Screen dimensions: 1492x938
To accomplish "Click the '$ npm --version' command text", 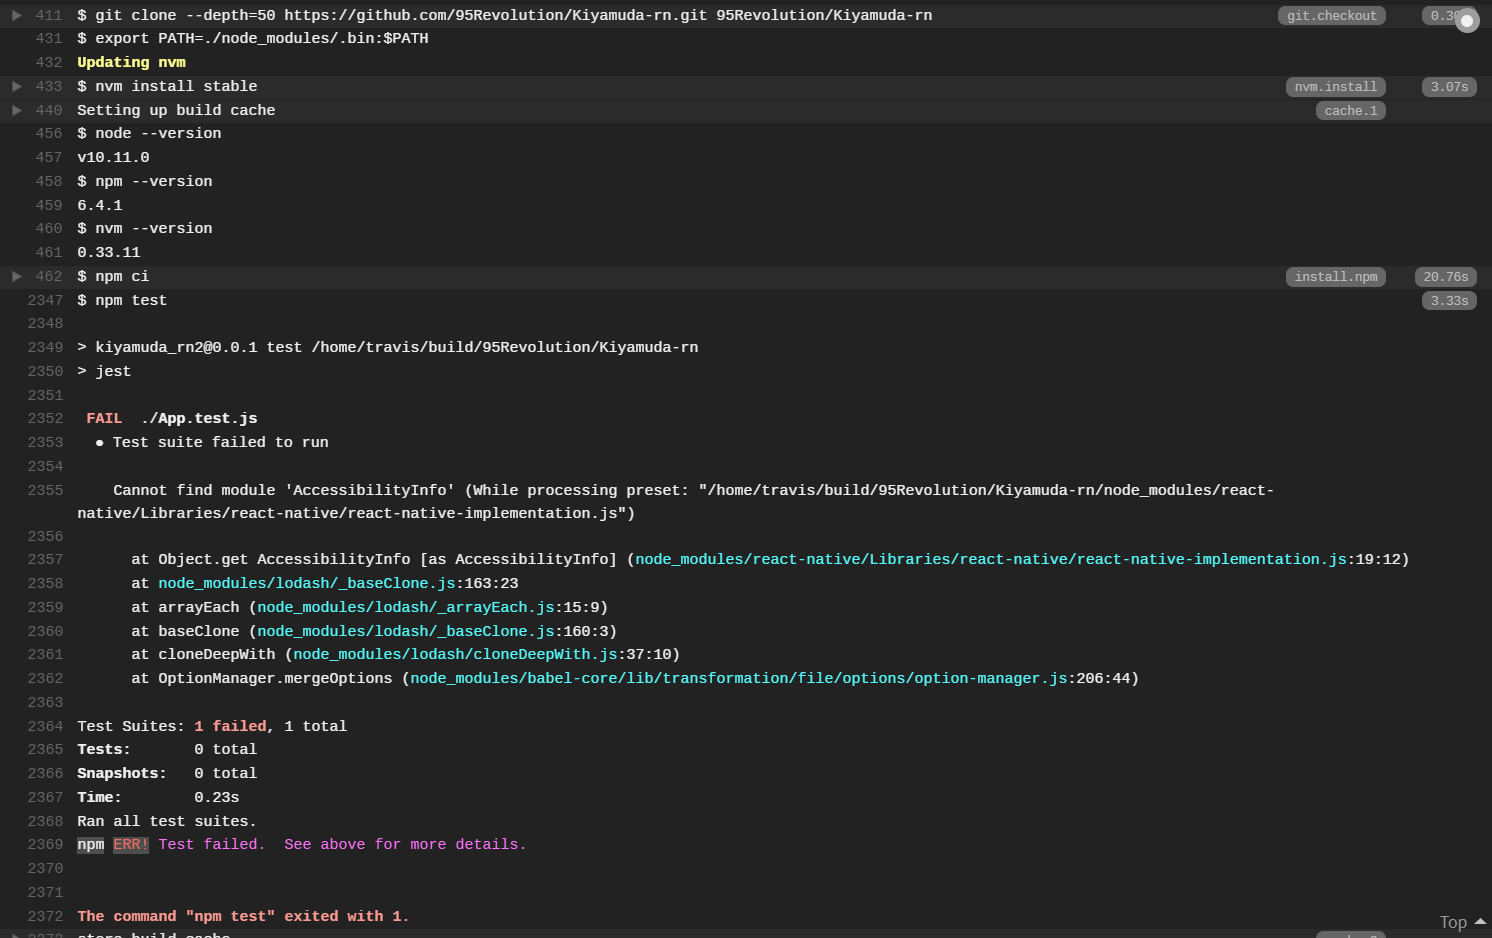I will click(x=145, y=181).
